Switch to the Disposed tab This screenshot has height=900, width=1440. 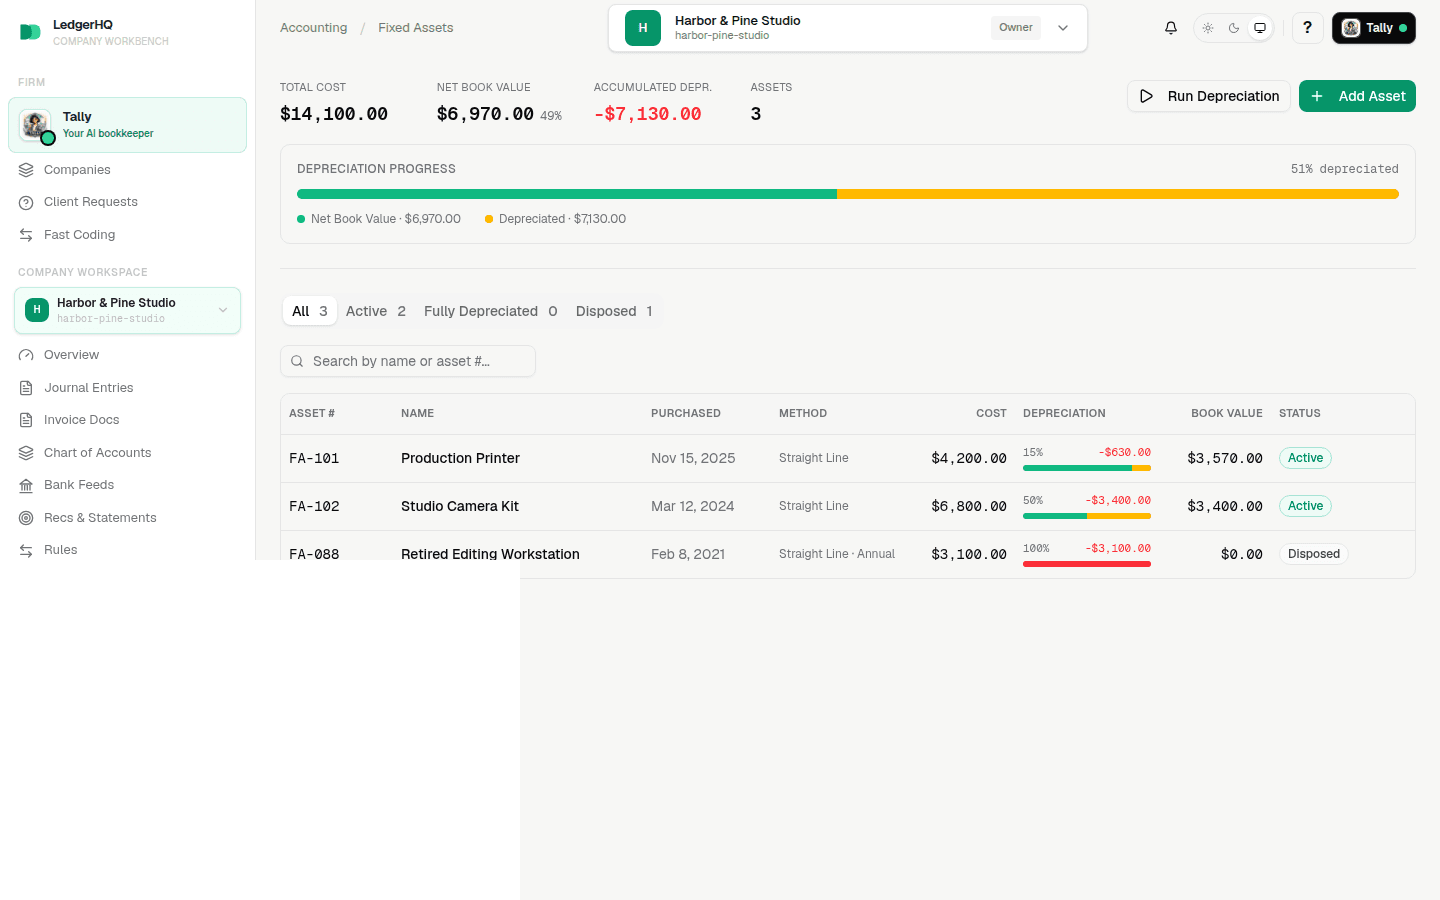point(614,311)
